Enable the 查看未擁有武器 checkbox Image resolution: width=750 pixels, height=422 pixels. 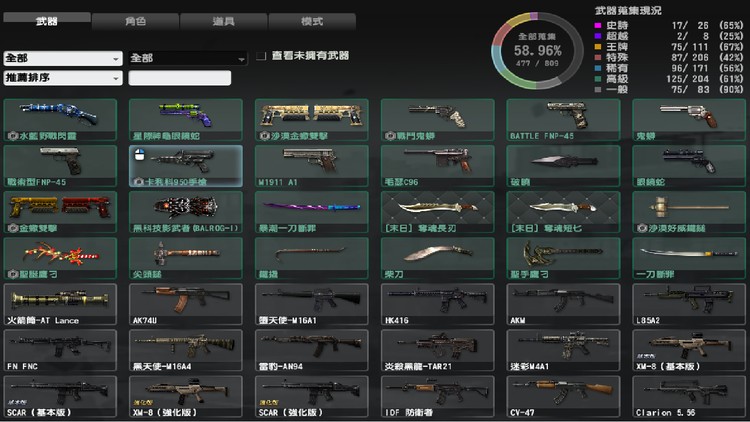pyautogui.click(x=261, y=56)
